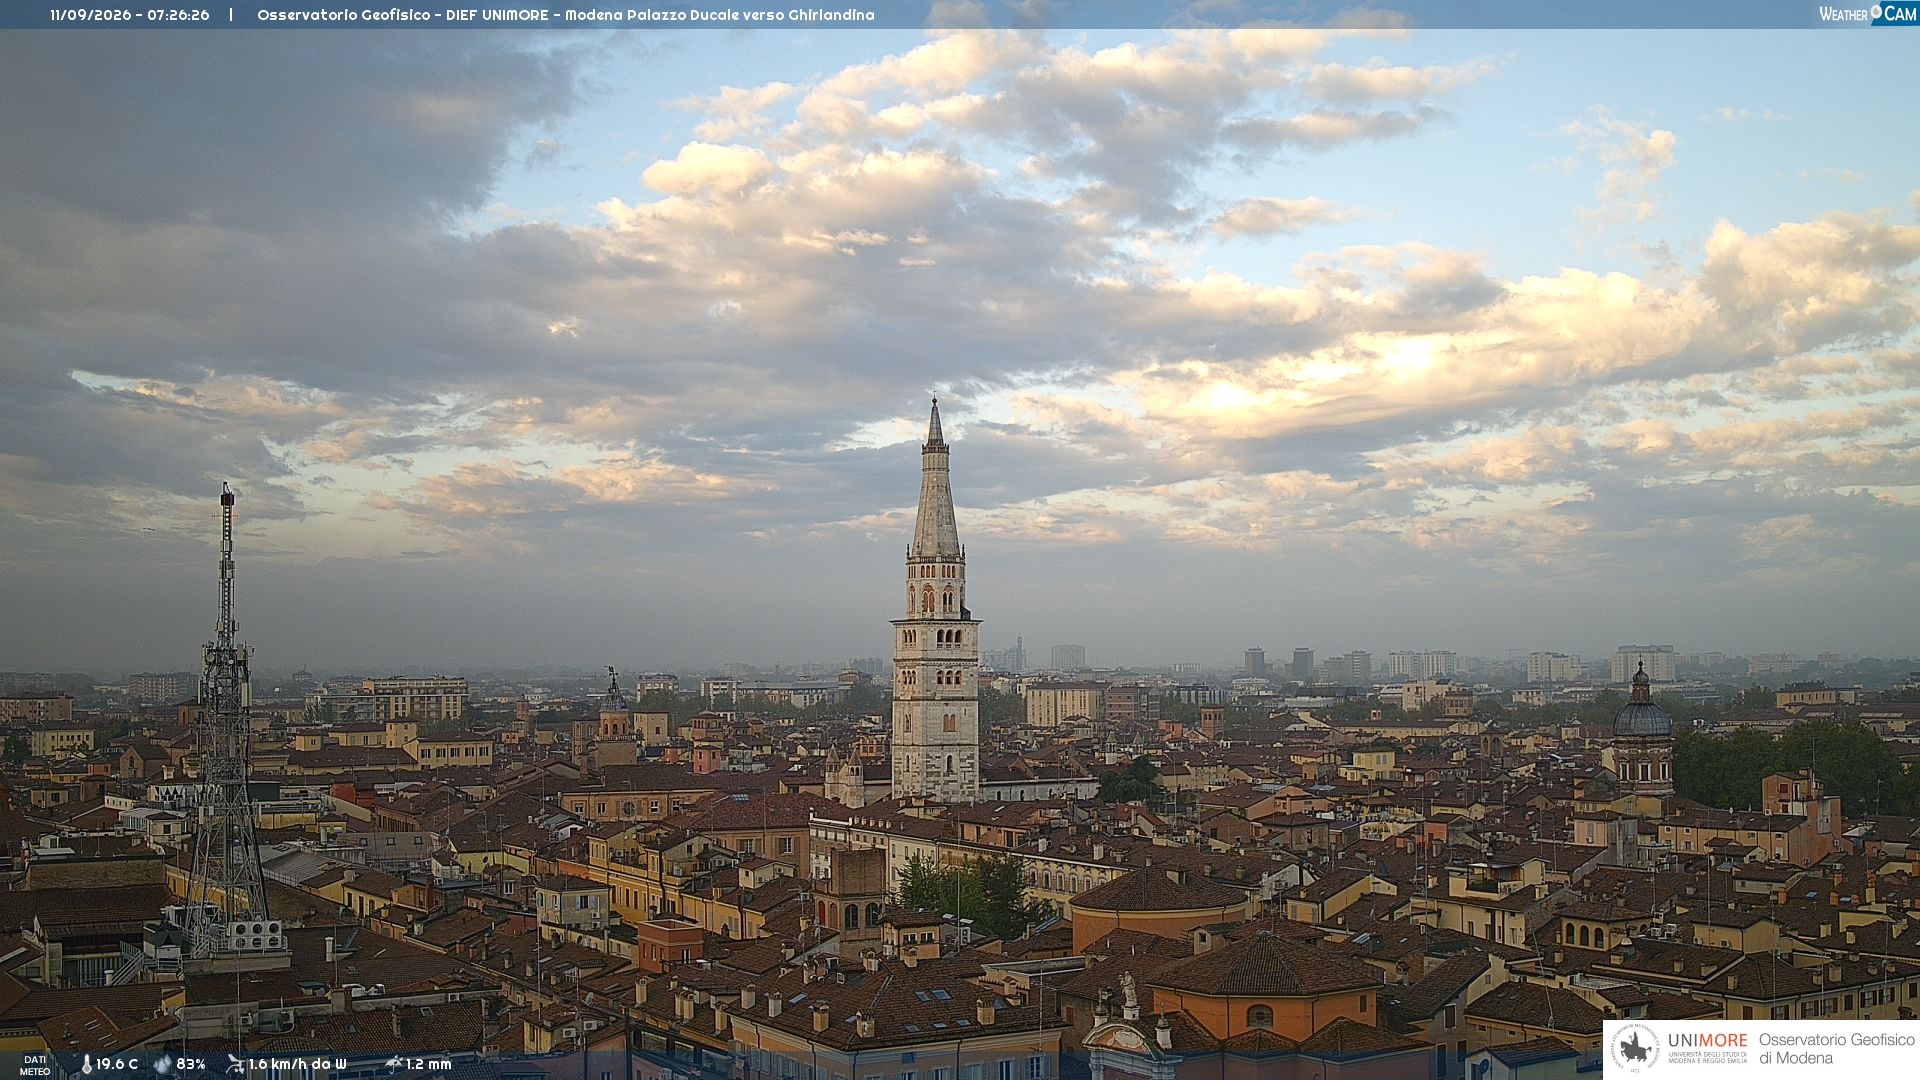Click the 83% humidity value
1920x1080 pixels.
coord(191,1064)
